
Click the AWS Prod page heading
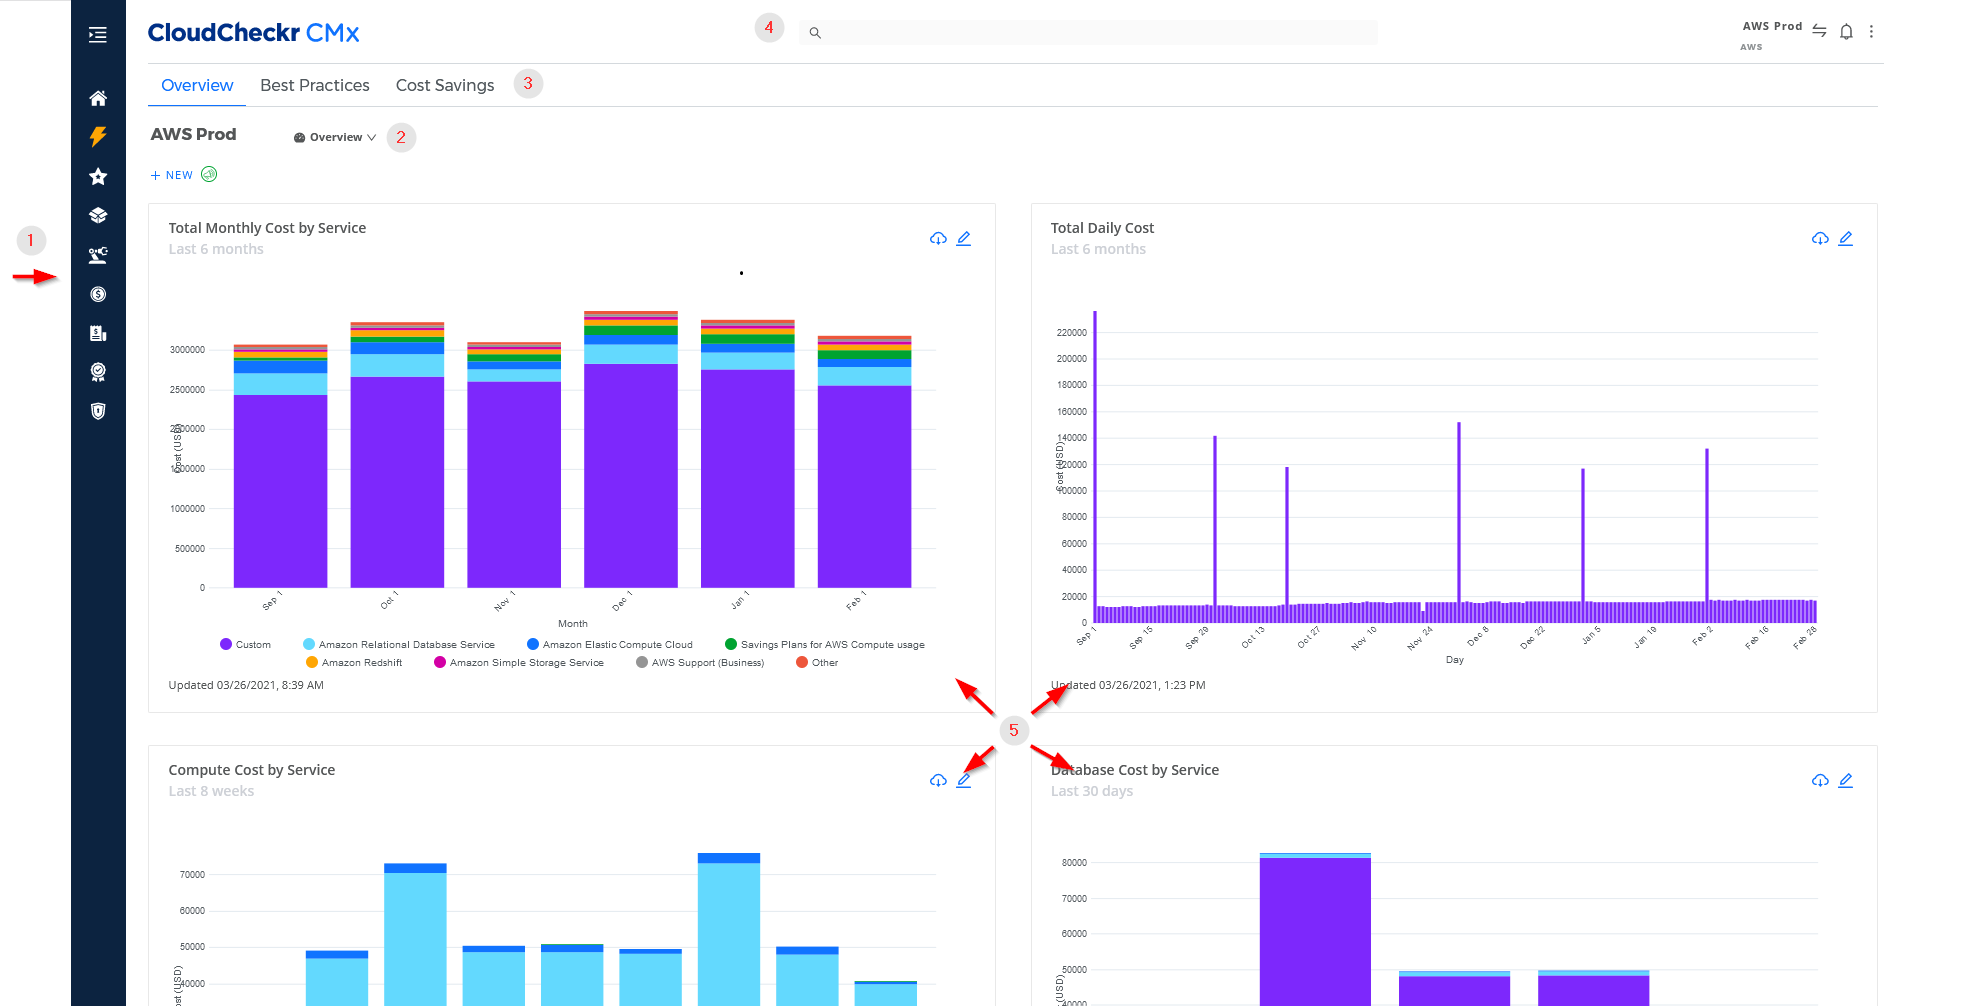[193, 134]
